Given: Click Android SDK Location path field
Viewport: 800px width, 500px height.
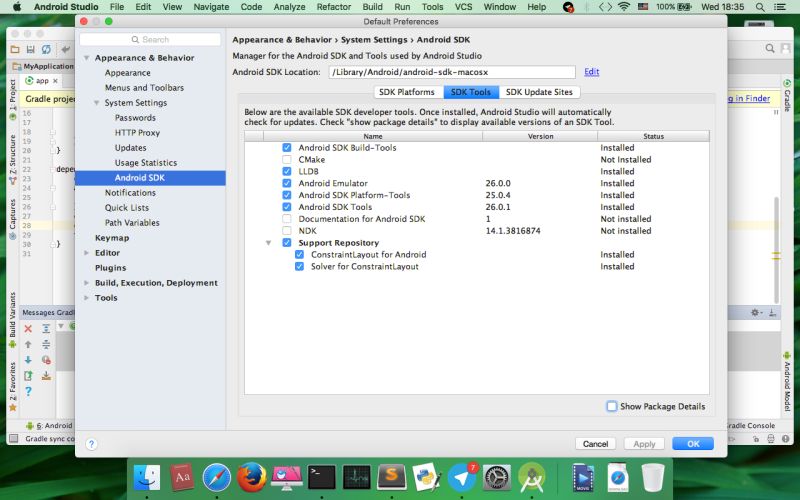Looking at the screenshot, I should point(452,72).
